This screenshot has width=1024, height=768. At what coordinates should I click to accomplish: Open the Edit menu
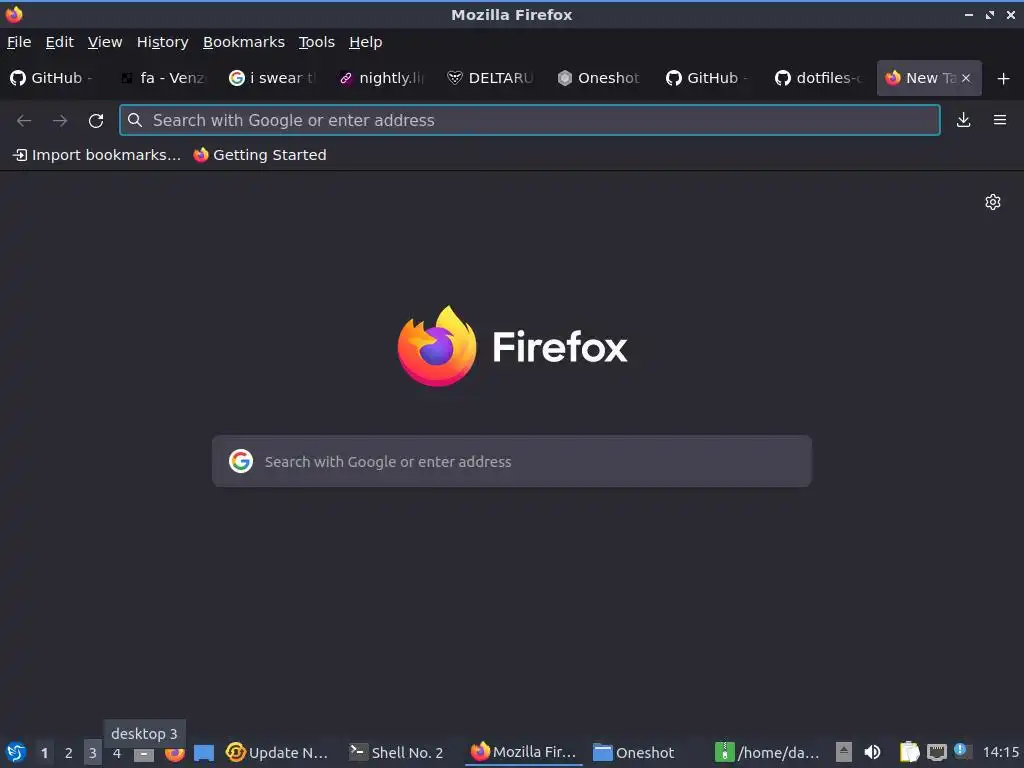(59, 42)
